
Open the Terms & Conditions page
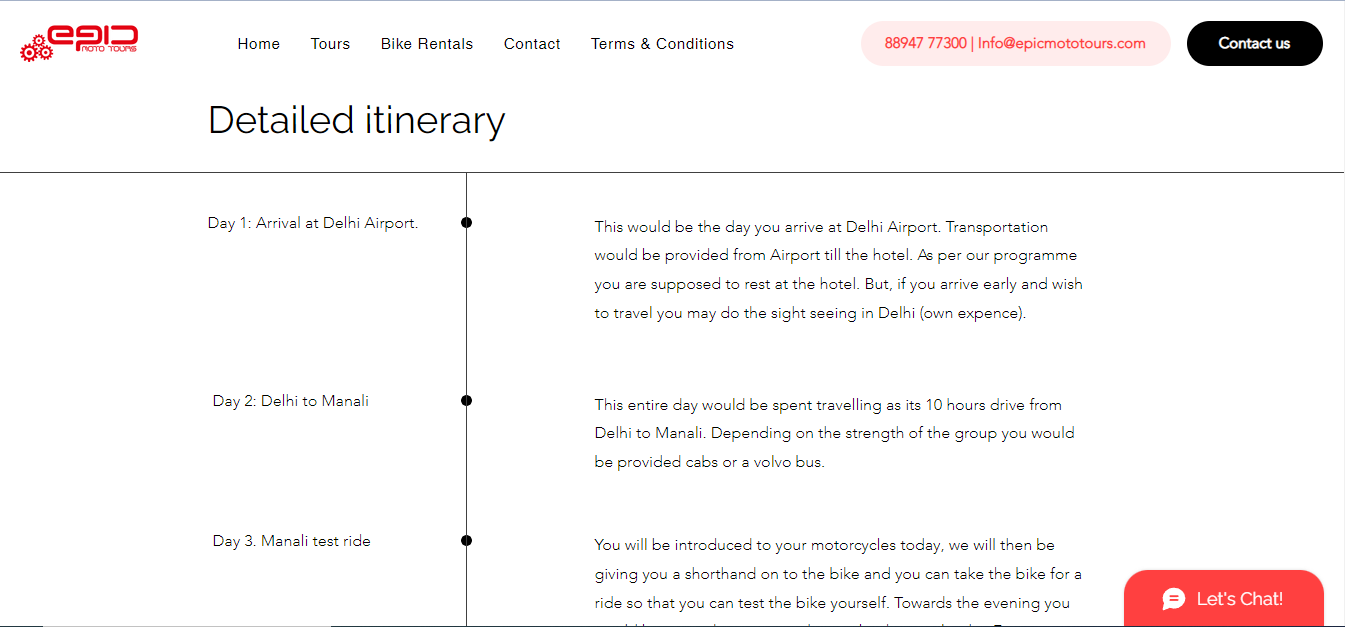[662, 44]
